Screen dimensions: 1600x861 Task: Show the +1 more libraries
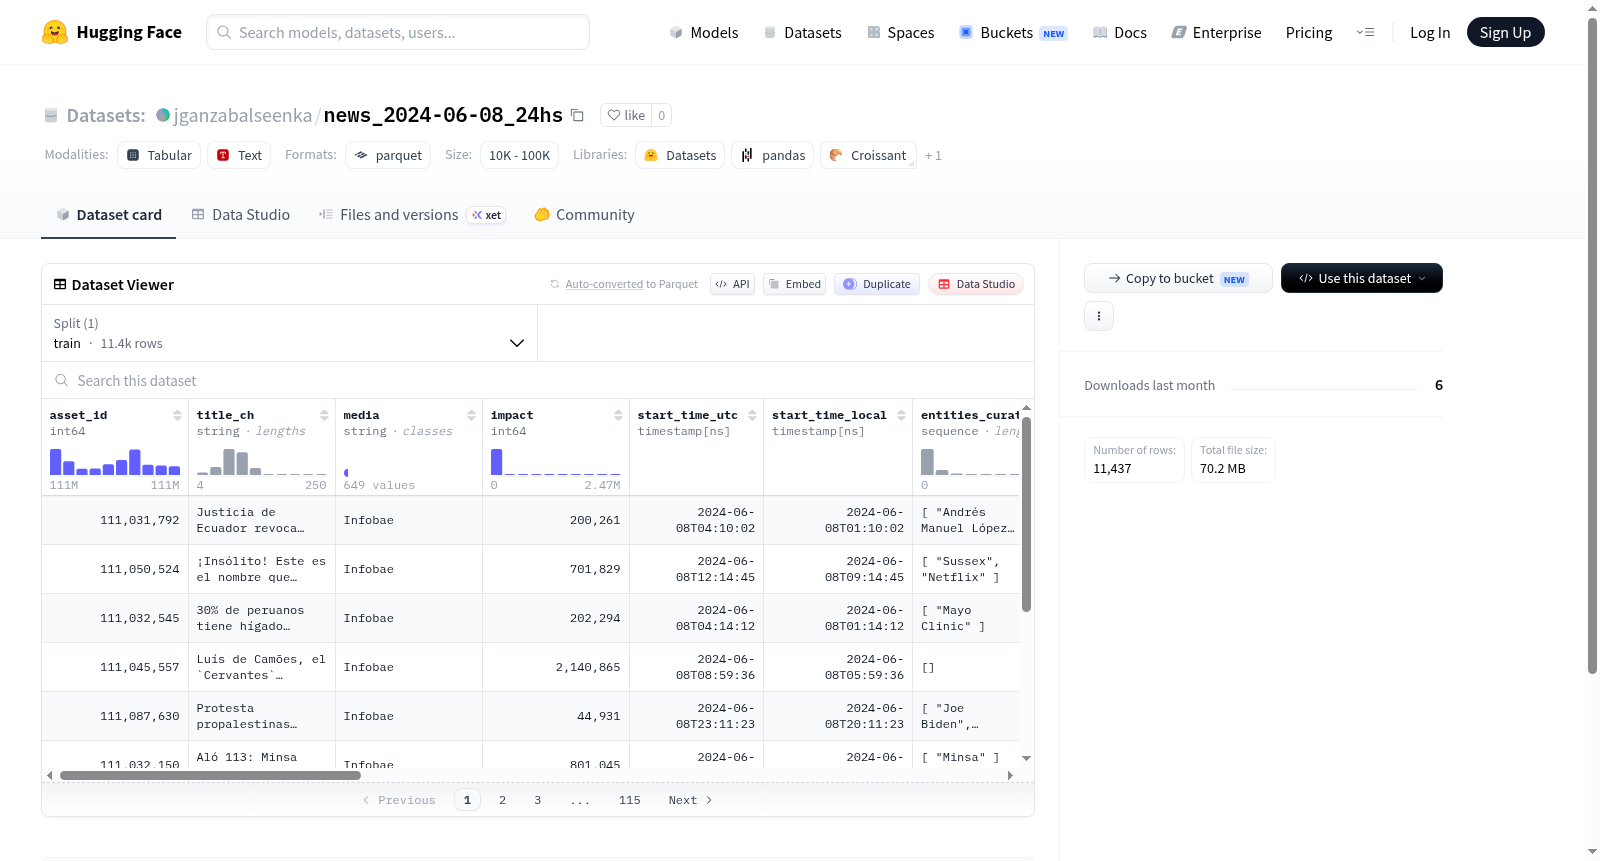933,155
